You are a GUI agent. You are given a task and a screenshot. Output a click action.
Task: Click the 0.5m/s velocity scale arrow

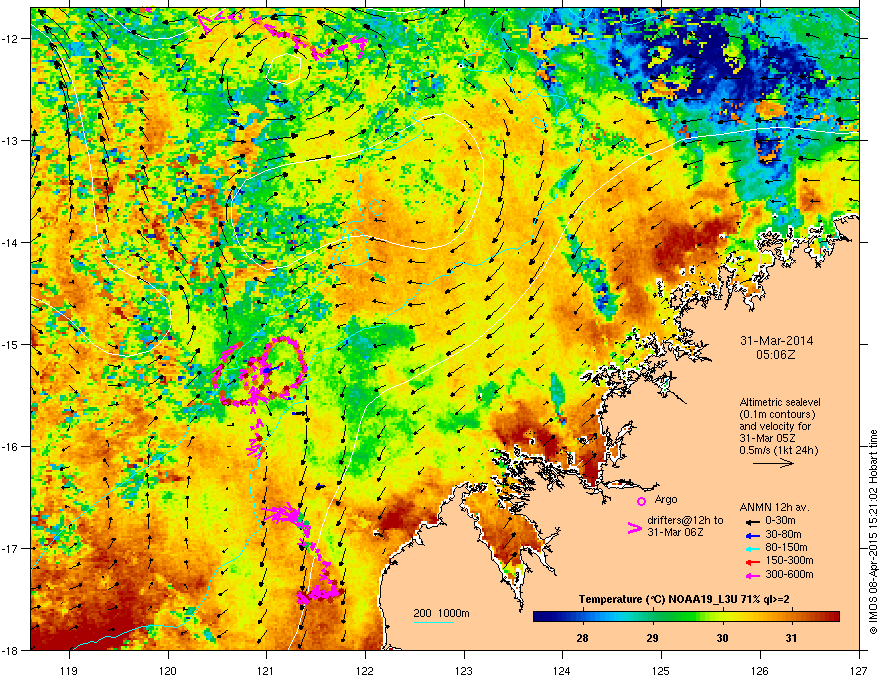pyautogui.click(x=773, y=463)
